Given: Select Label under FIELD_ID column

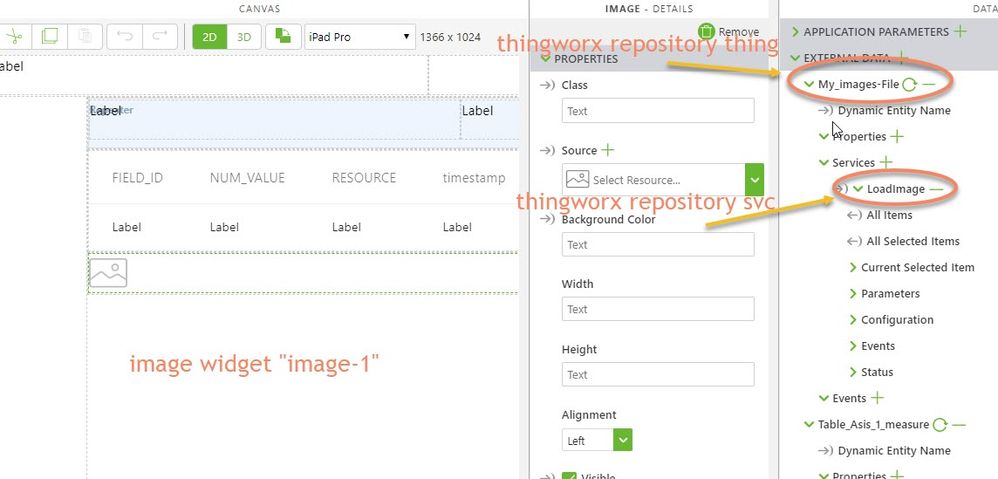Looking at the screenshot, I should (127, 227).
